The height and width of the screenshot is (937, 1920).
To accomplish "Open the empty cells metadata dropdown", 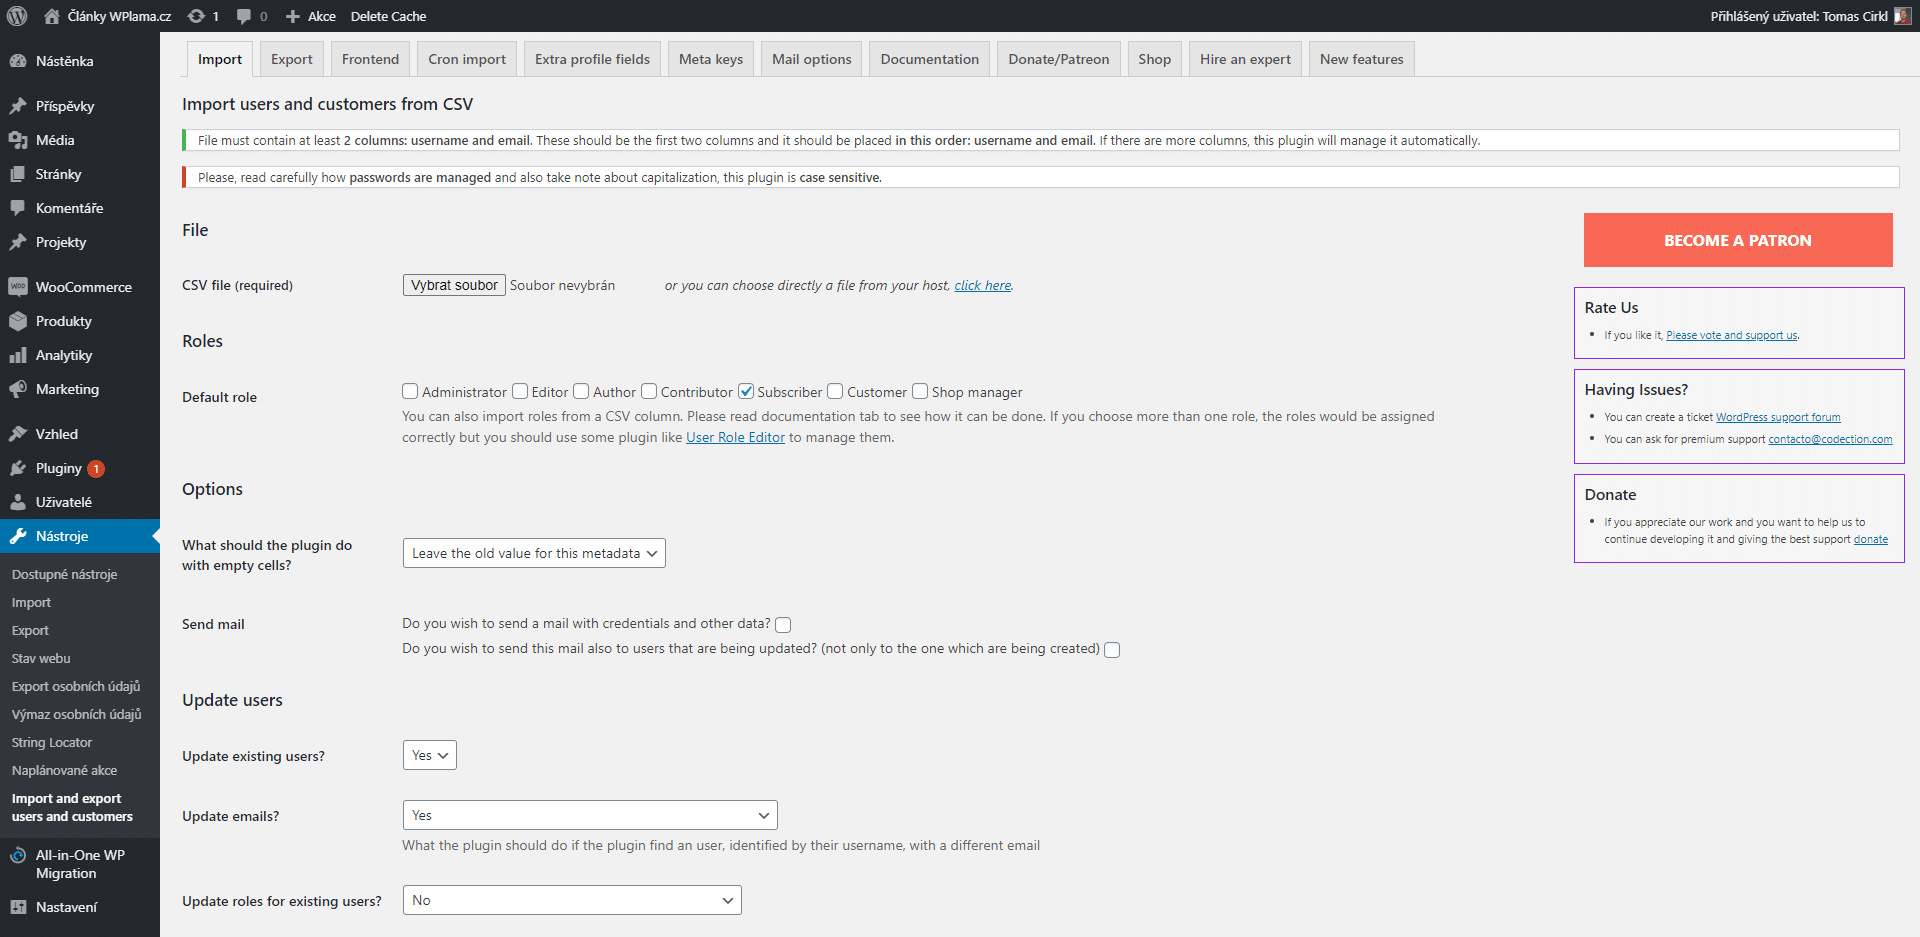I will tap(534, 553).
